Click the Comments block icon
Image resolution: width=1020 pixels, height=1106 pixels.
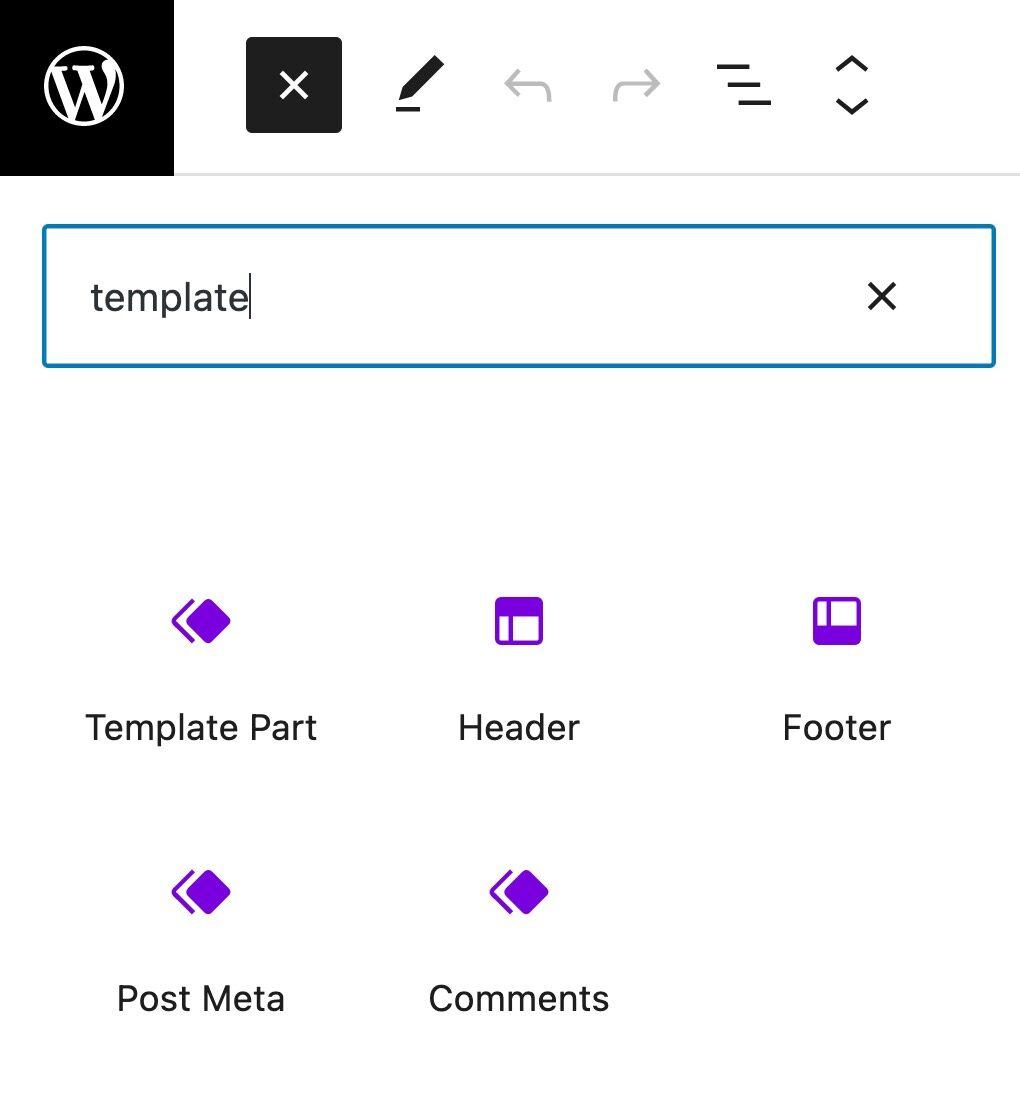click(518, 891)
